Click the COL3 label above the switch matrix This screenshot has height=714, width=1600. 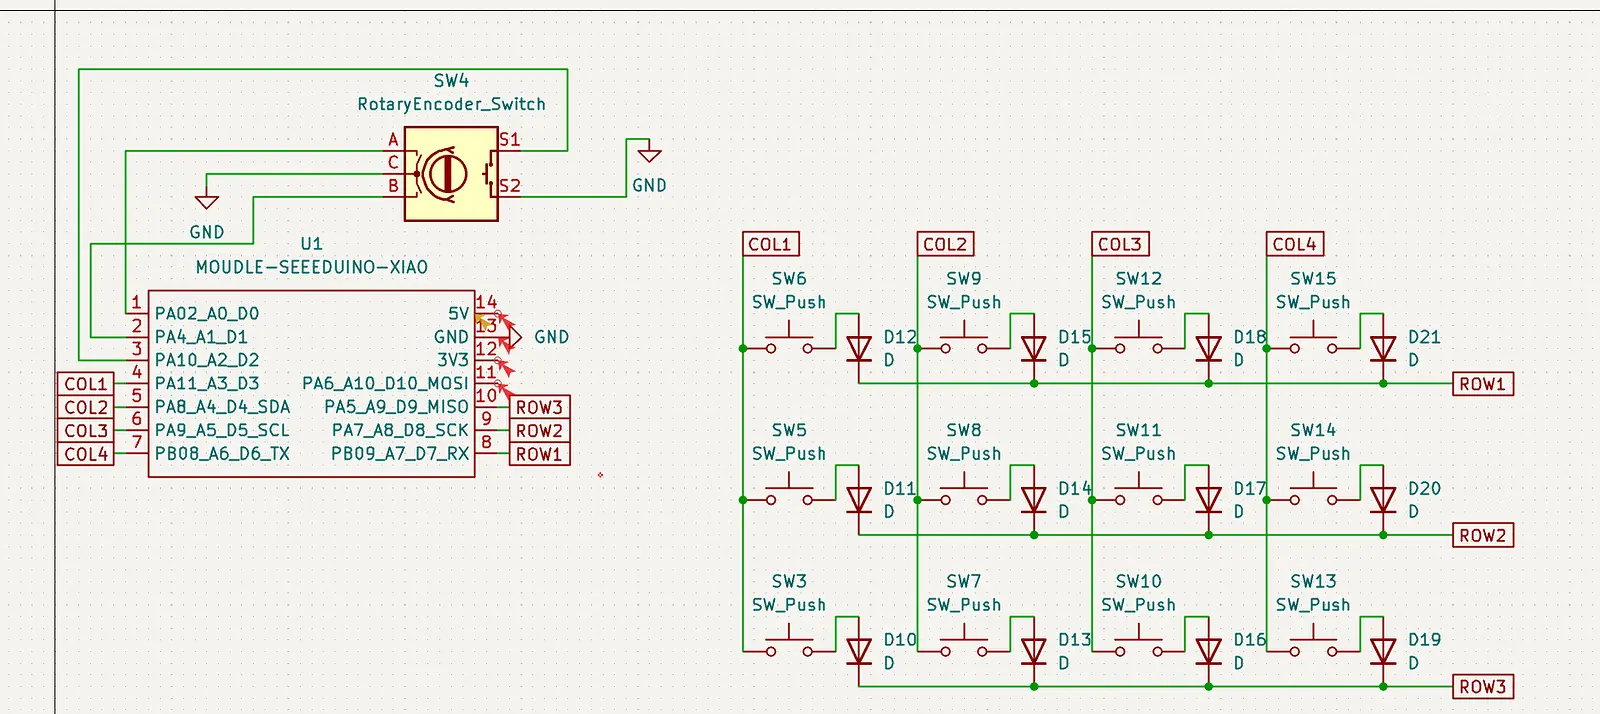tap(1120, 244)
